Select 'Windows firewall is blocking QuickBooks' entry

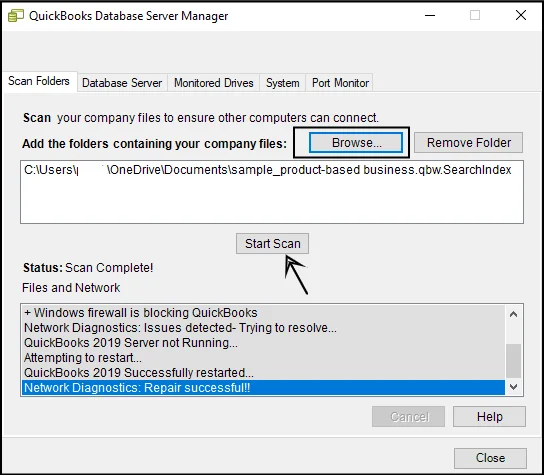pos(263,313)
